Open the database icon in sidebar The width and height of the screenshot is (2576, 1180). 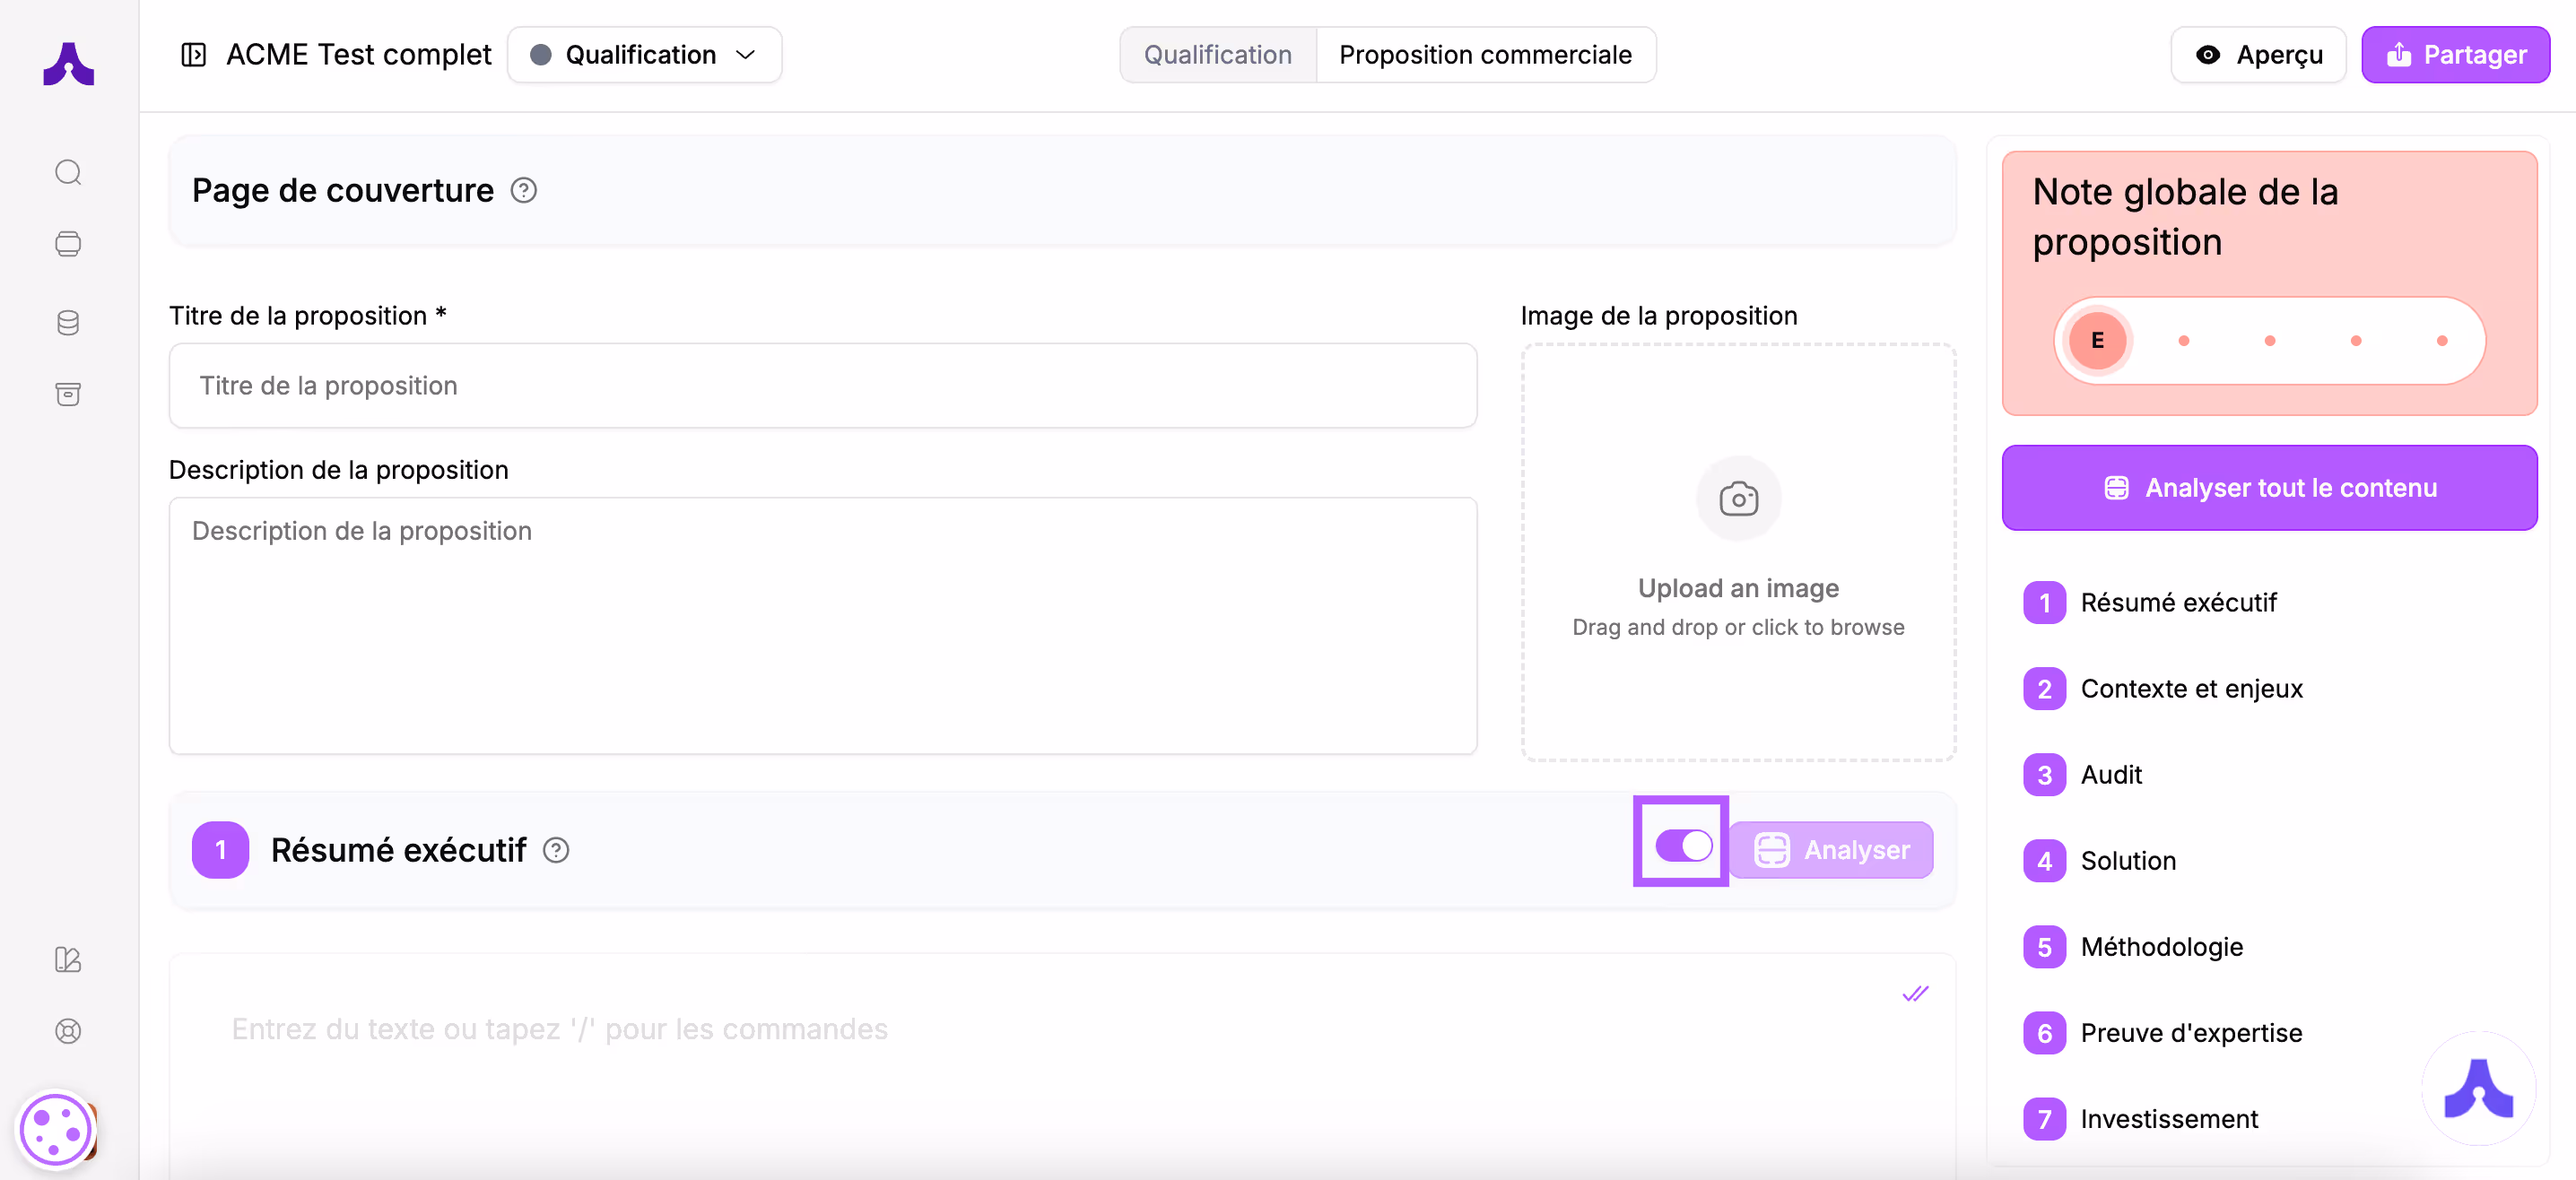click(68, 323)
